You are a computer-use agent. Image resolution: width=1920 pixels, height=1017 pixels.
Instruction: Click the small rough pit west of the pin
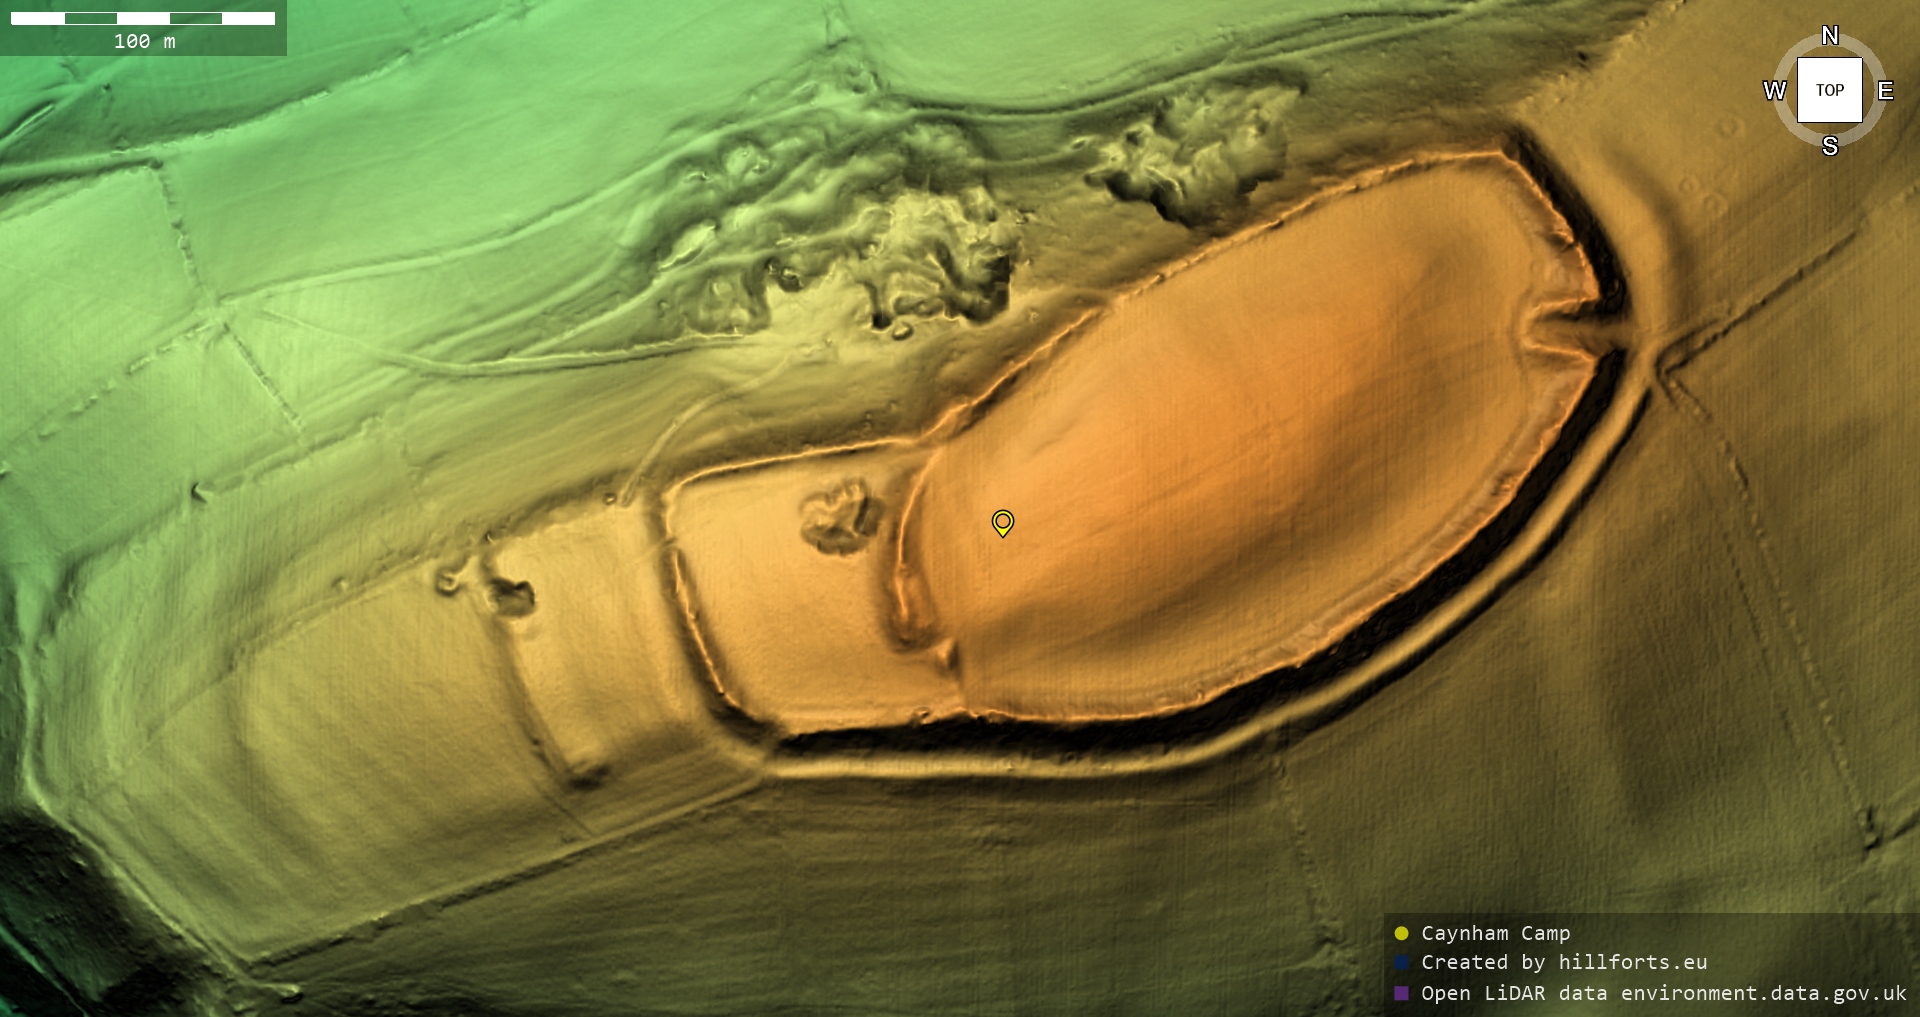point(840,516)
